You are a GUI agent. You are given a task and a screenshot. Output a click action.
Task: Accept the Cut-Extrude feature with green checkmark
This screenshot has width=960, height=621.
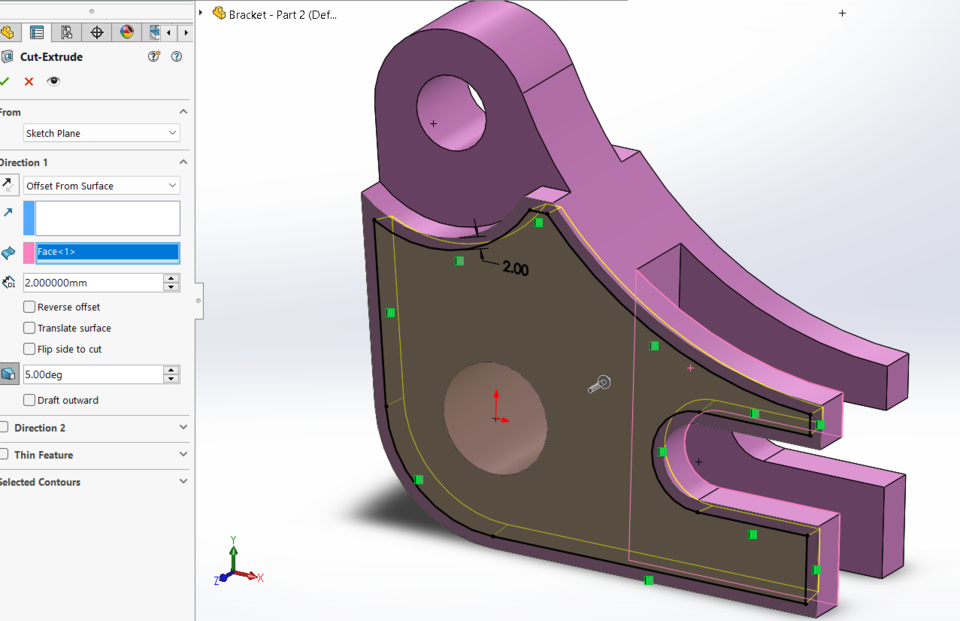pos(7,81)
